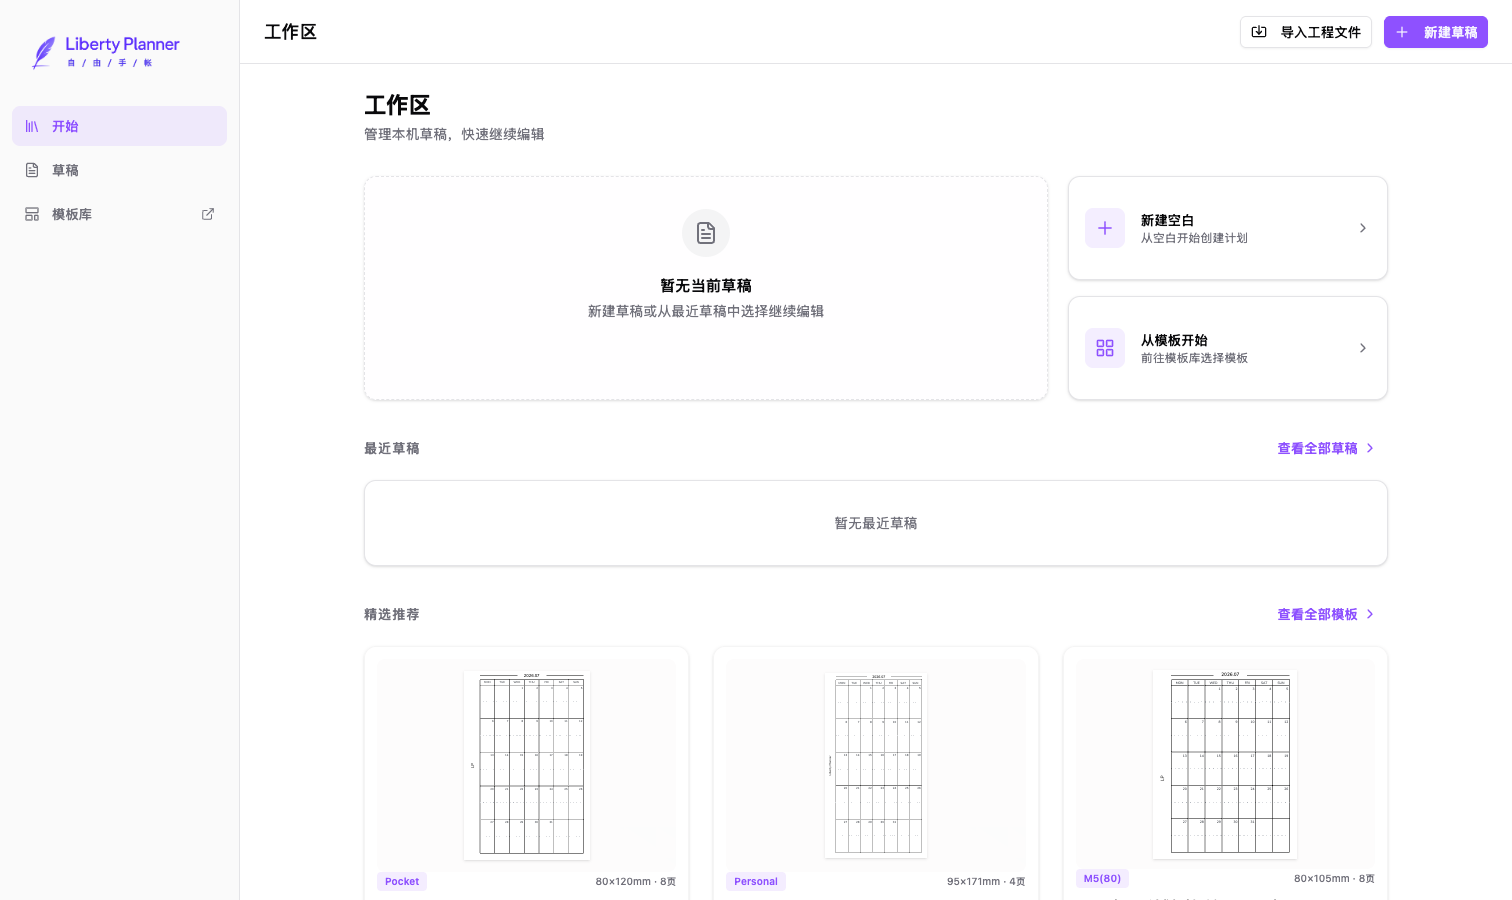Click the library icon next to 开始
Screen dimensions: 1512x900
[32, 126]
